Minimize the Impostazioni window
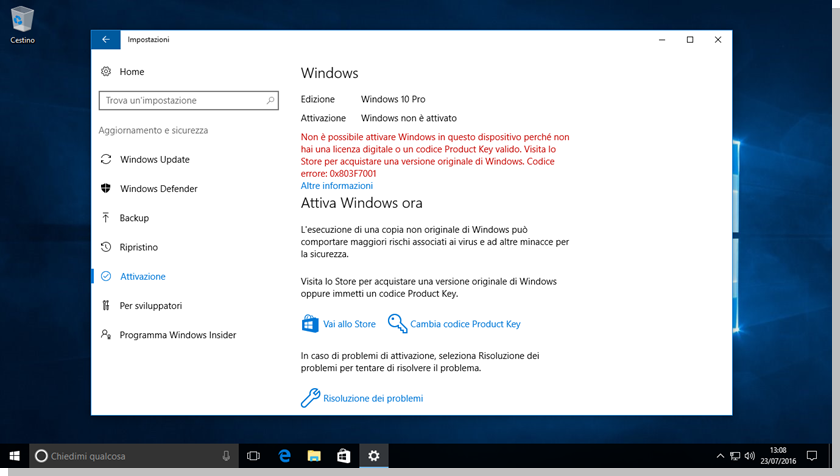Viewport: 840px width, 476px height. click(662, 40)
